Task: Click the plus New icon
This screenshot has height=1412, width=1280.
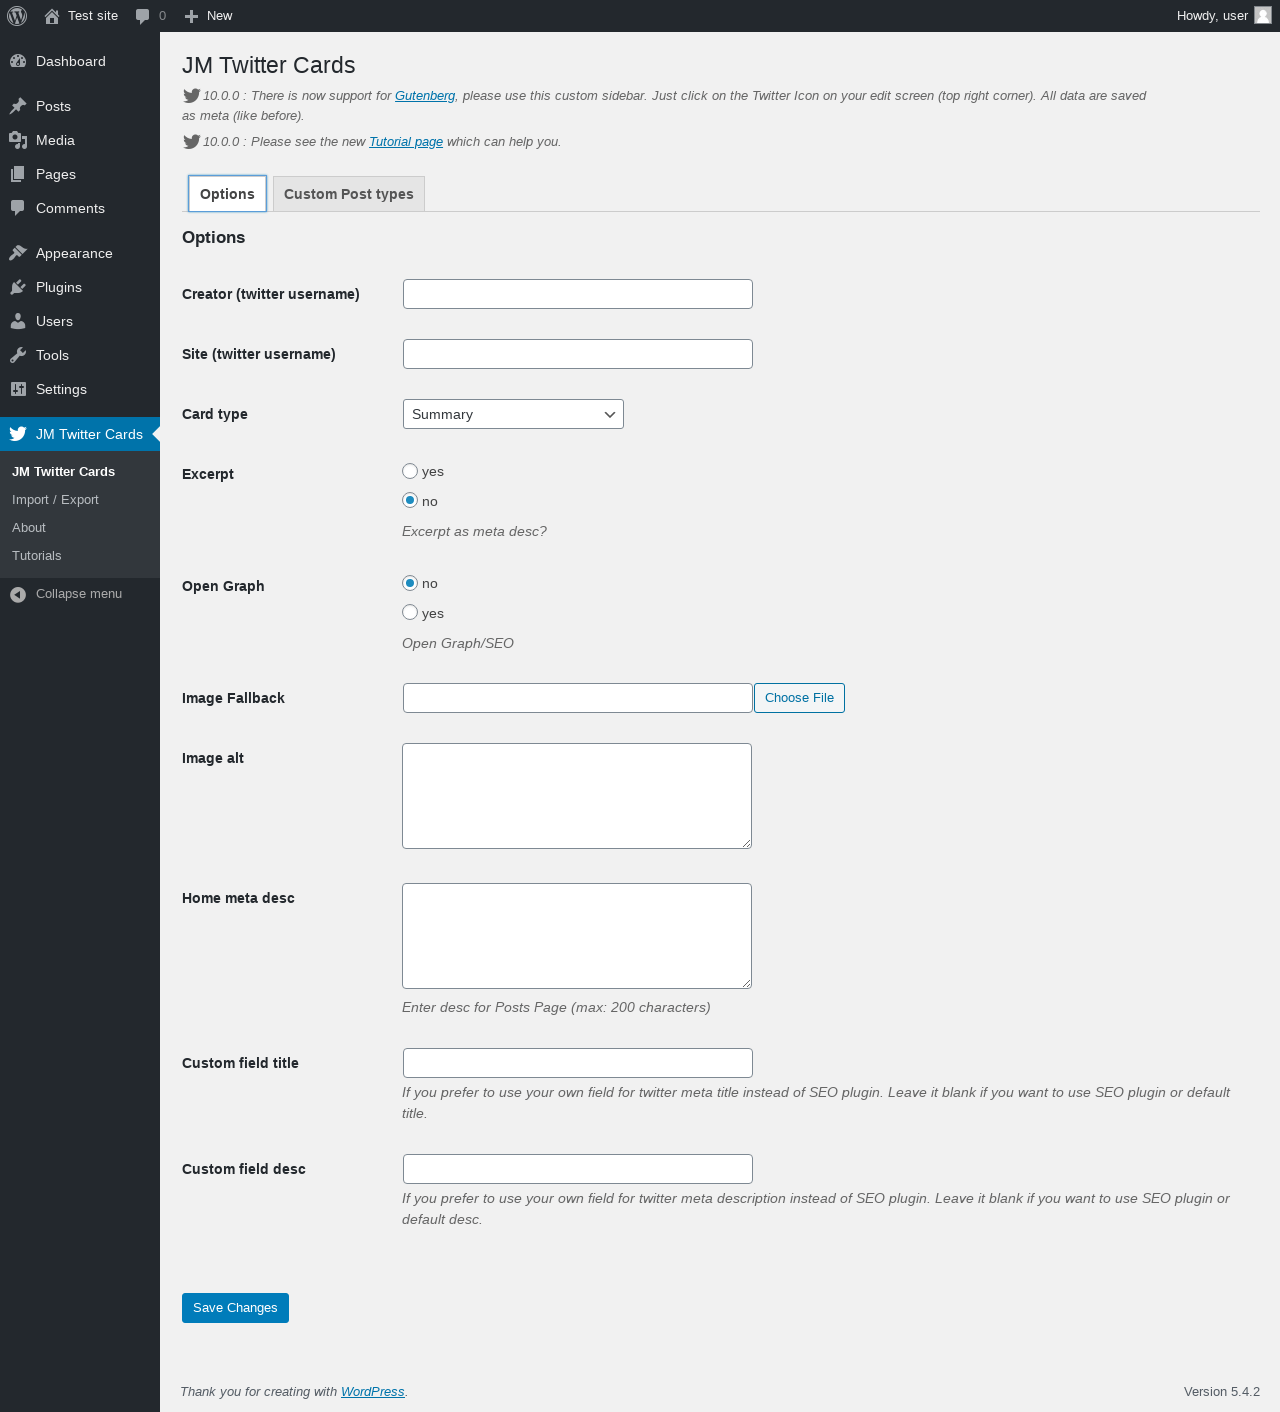Action: (x=192, y=16)
